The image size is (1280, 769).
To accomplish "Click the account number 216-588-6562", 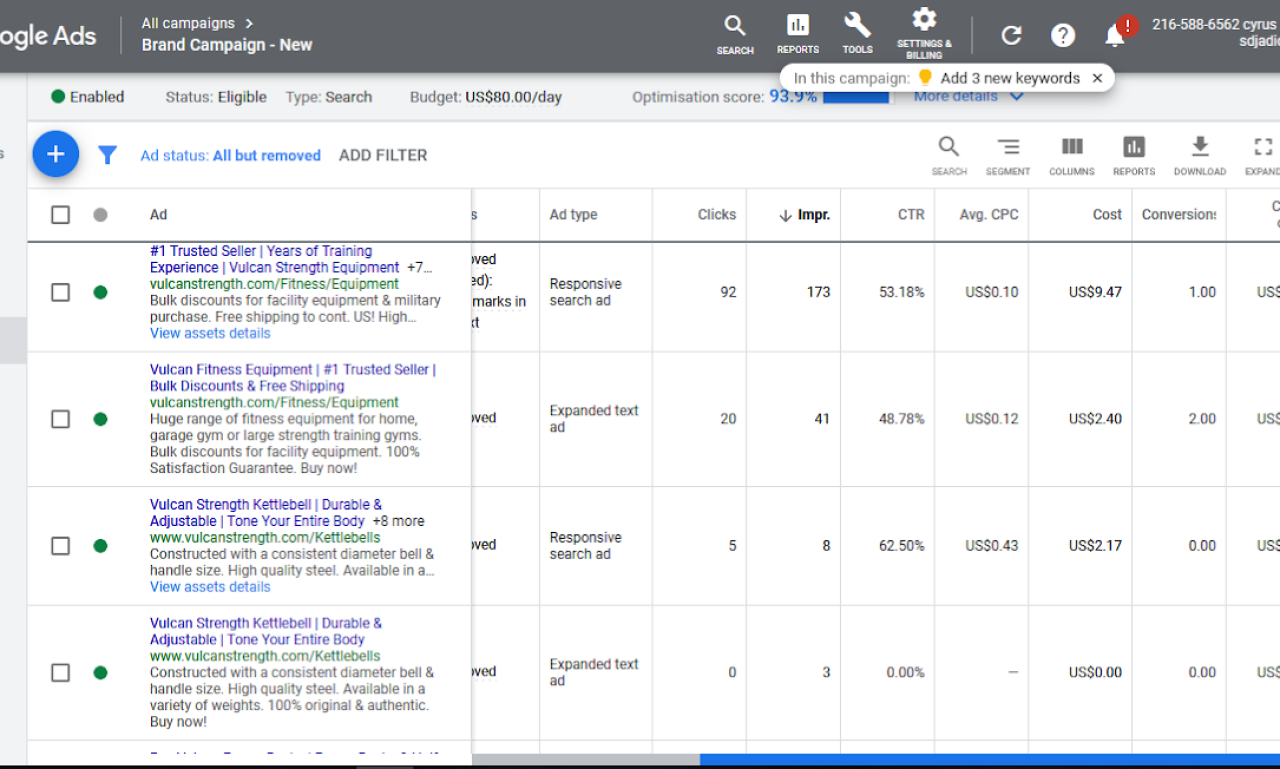I will tap(1196, 24).
